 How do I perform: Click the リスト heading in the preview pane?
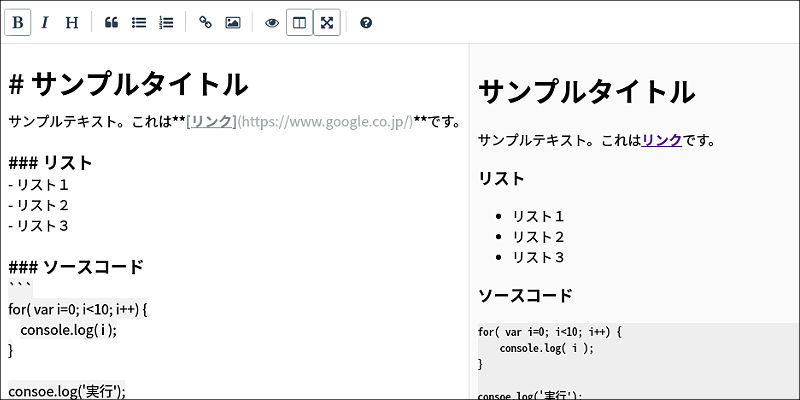(x=502, y=179)
